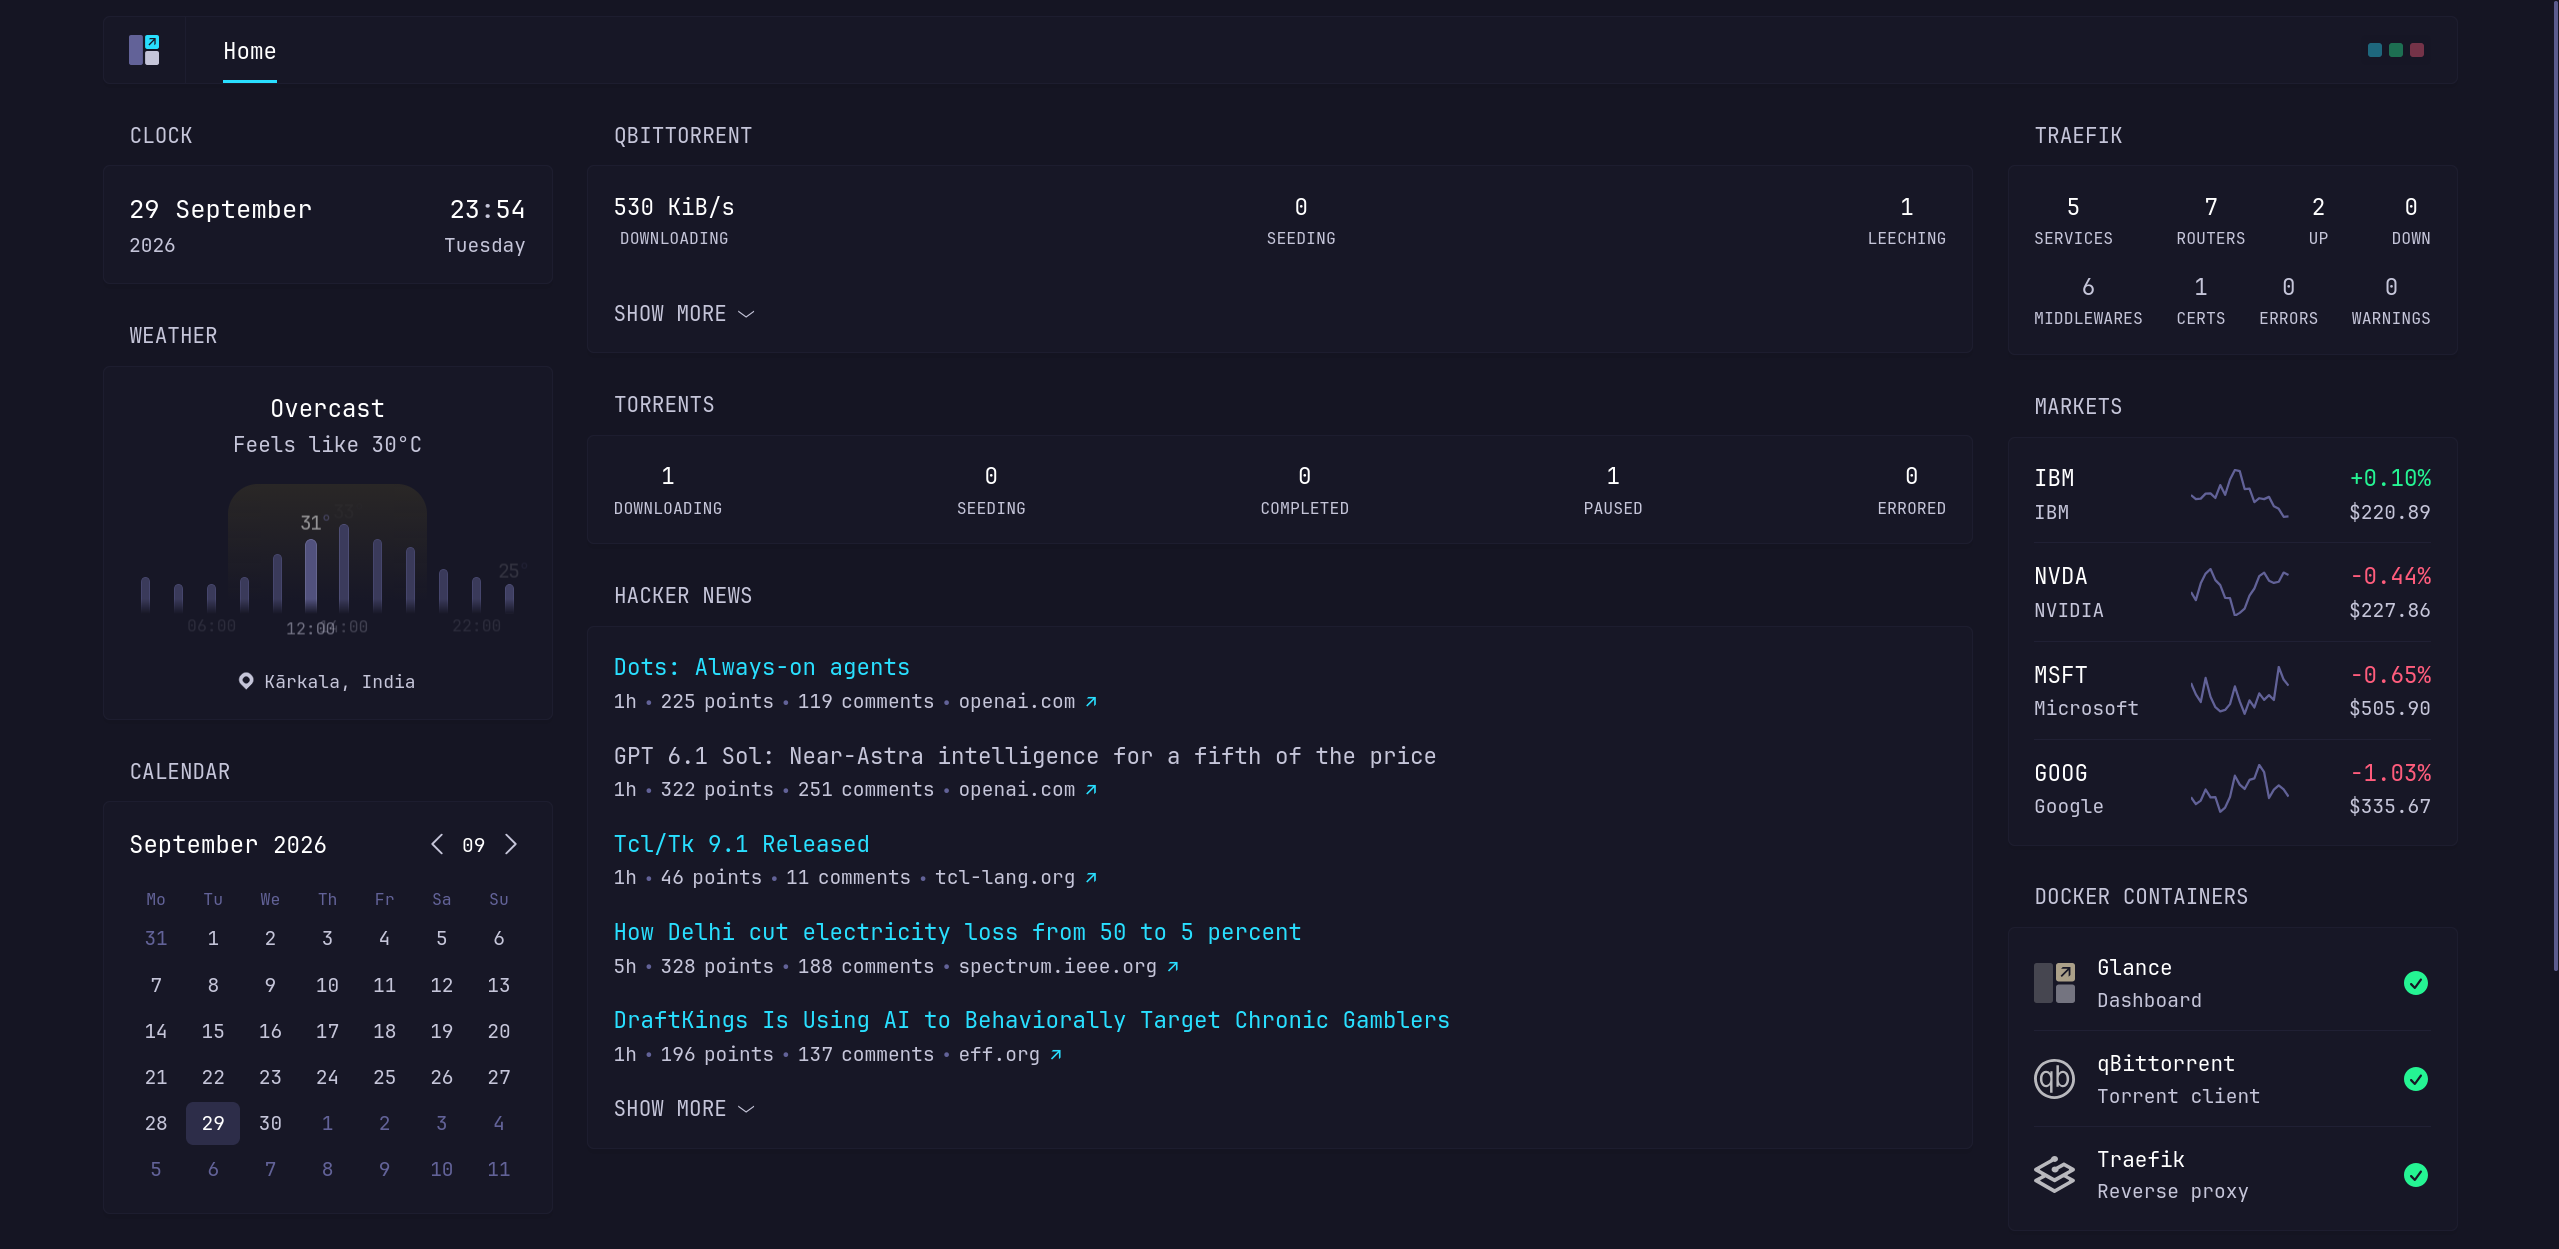Screen dimensions: 2559x1249
Task: Click the '7' routers Traefik value
Action: (x=2211, y=207)
